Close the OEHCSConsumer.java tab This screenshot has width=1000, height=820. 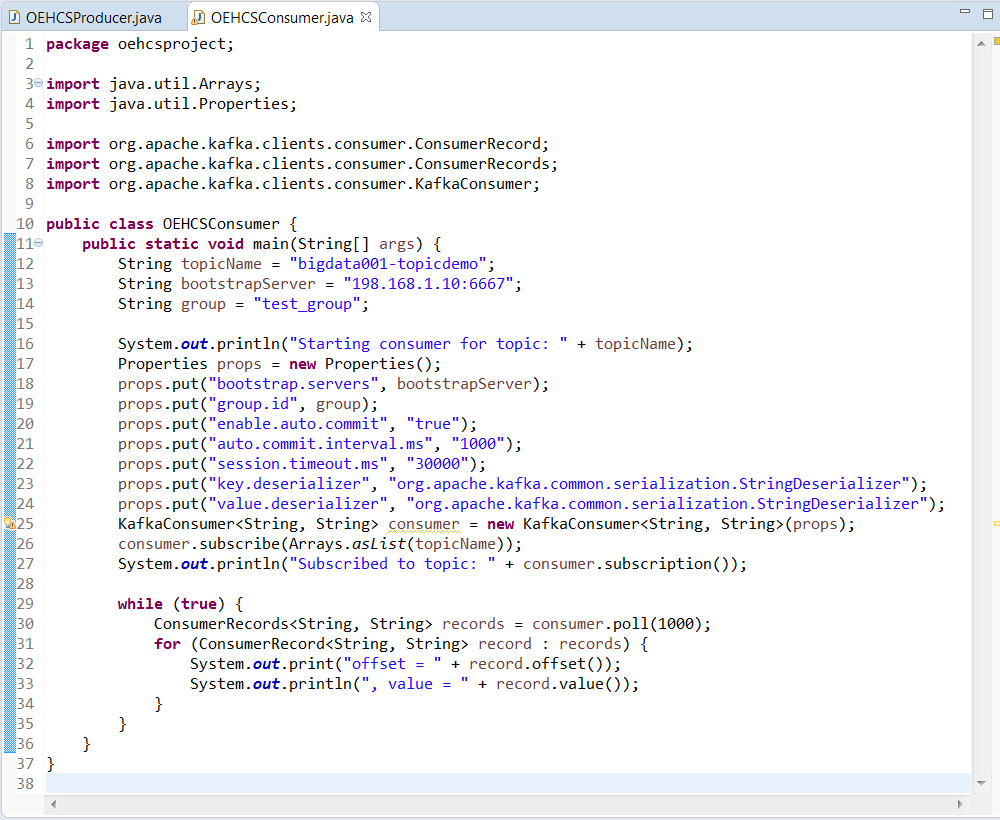click(366, 17)
